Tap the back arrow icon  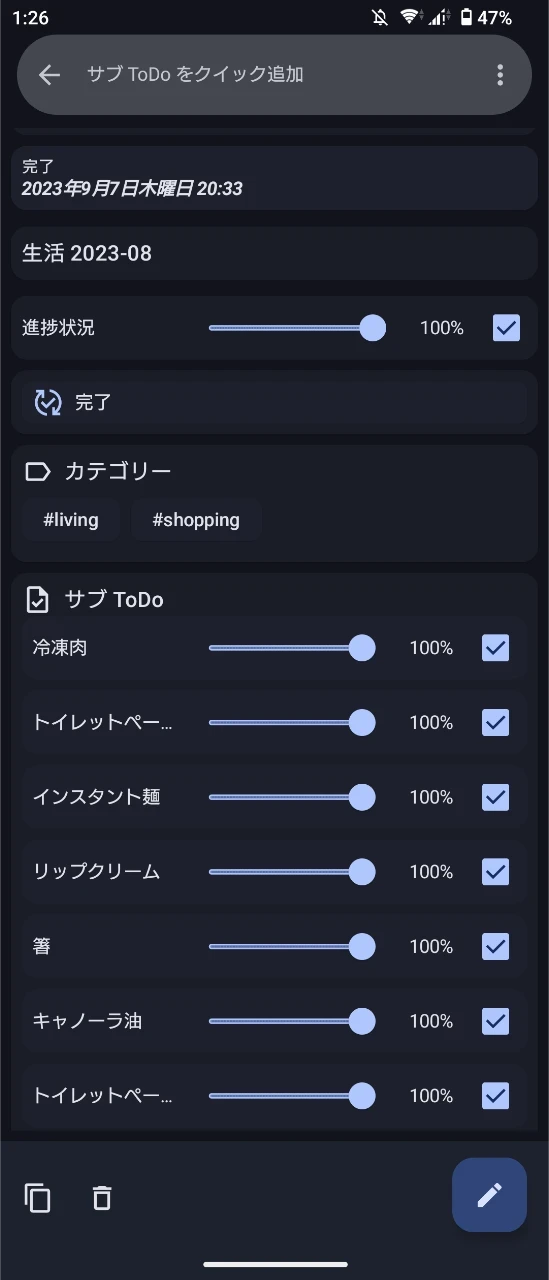[49, 75]
